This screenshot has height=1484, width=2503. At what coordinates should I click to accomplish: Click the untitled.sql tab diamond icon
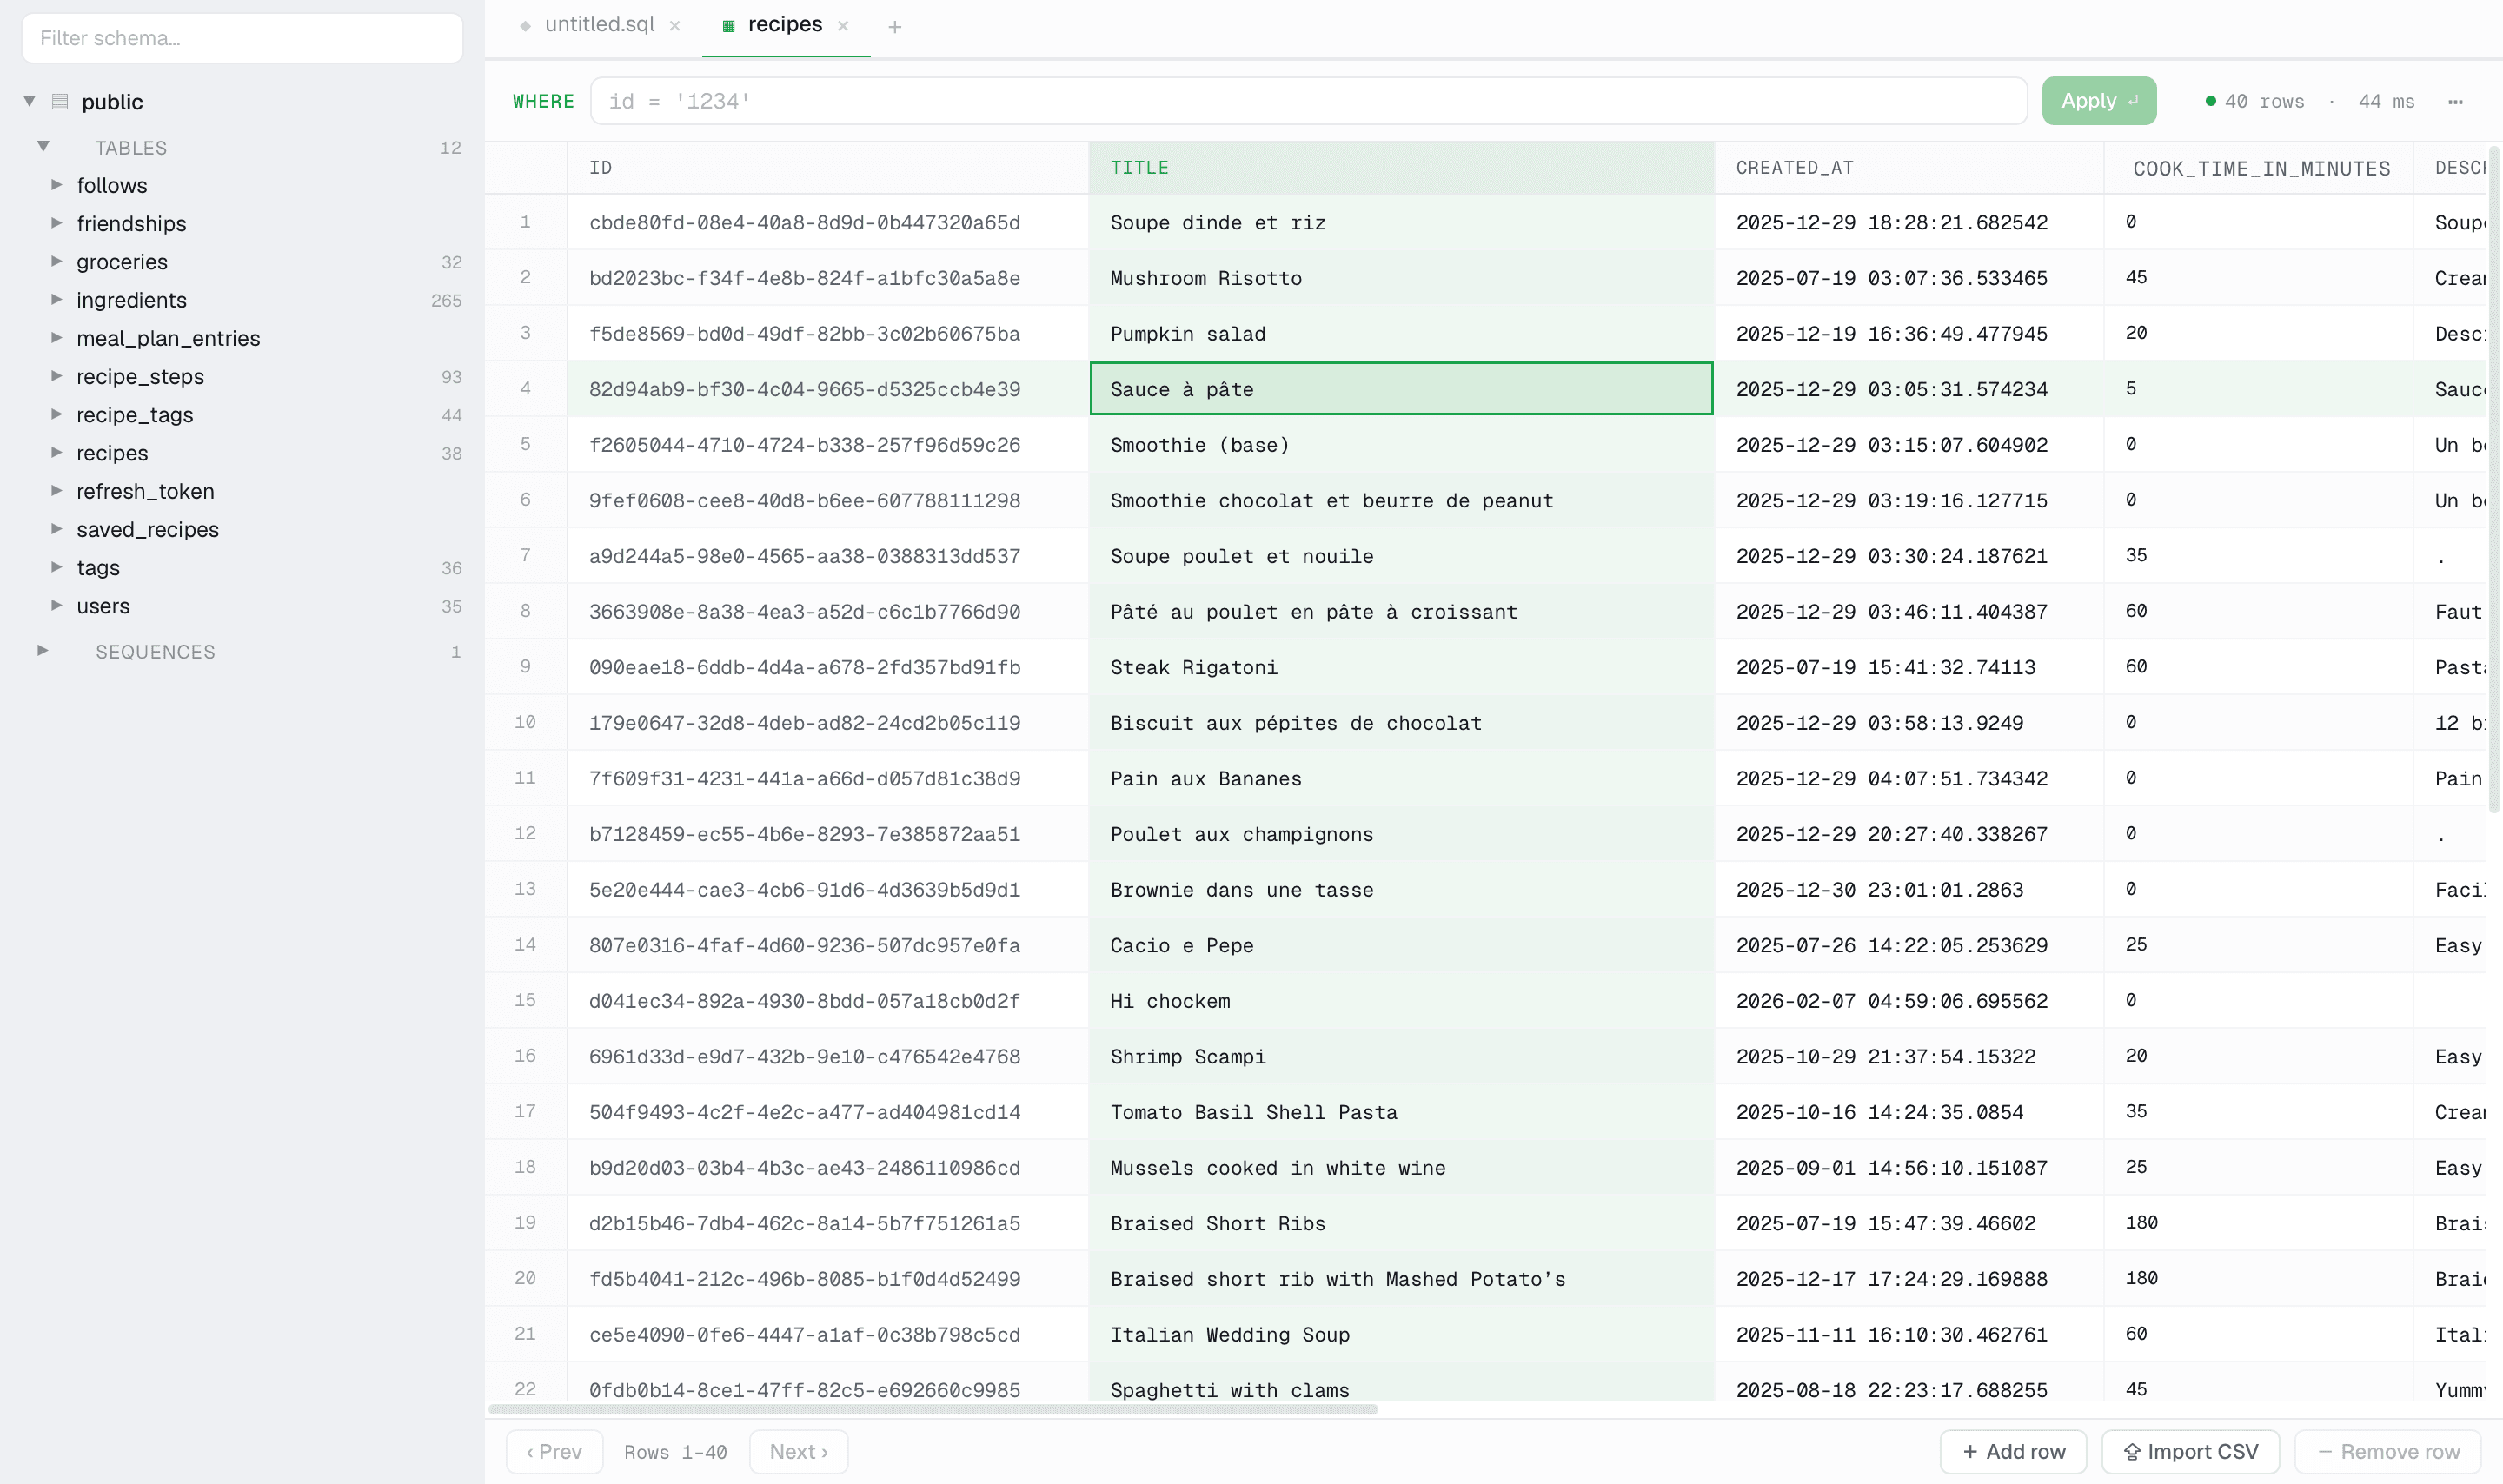click(x=525, y=26)
